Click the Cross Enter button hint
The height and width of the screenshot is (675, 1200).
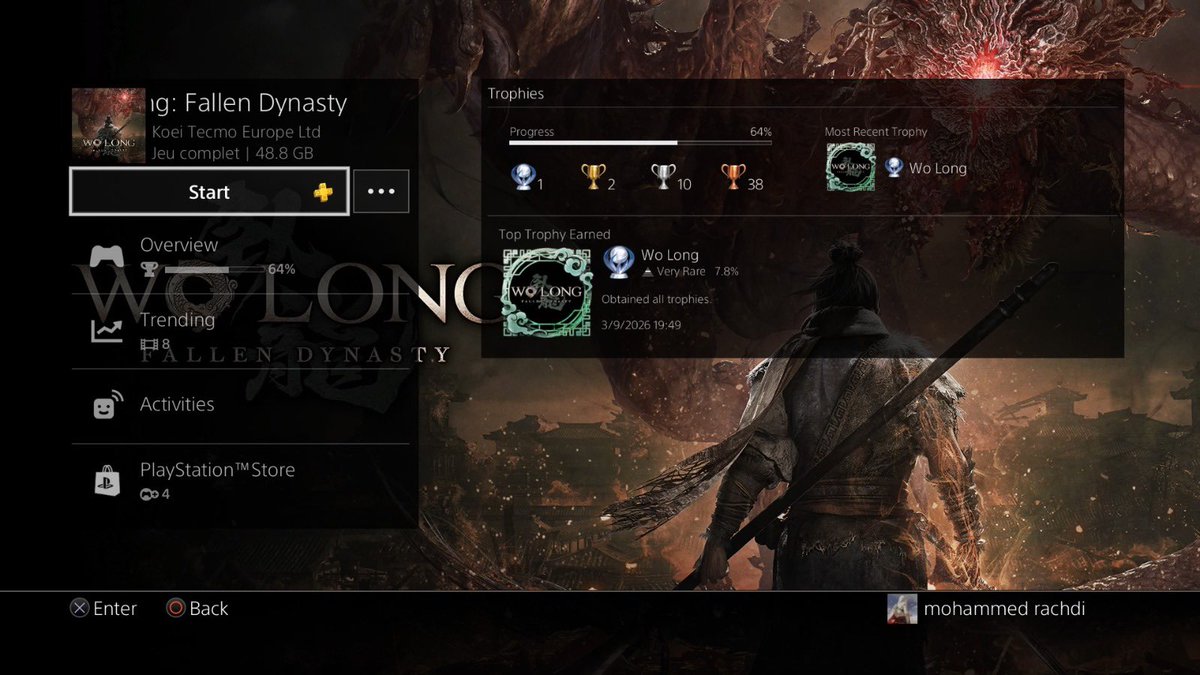pyautogui.click(x=104, y=608)
